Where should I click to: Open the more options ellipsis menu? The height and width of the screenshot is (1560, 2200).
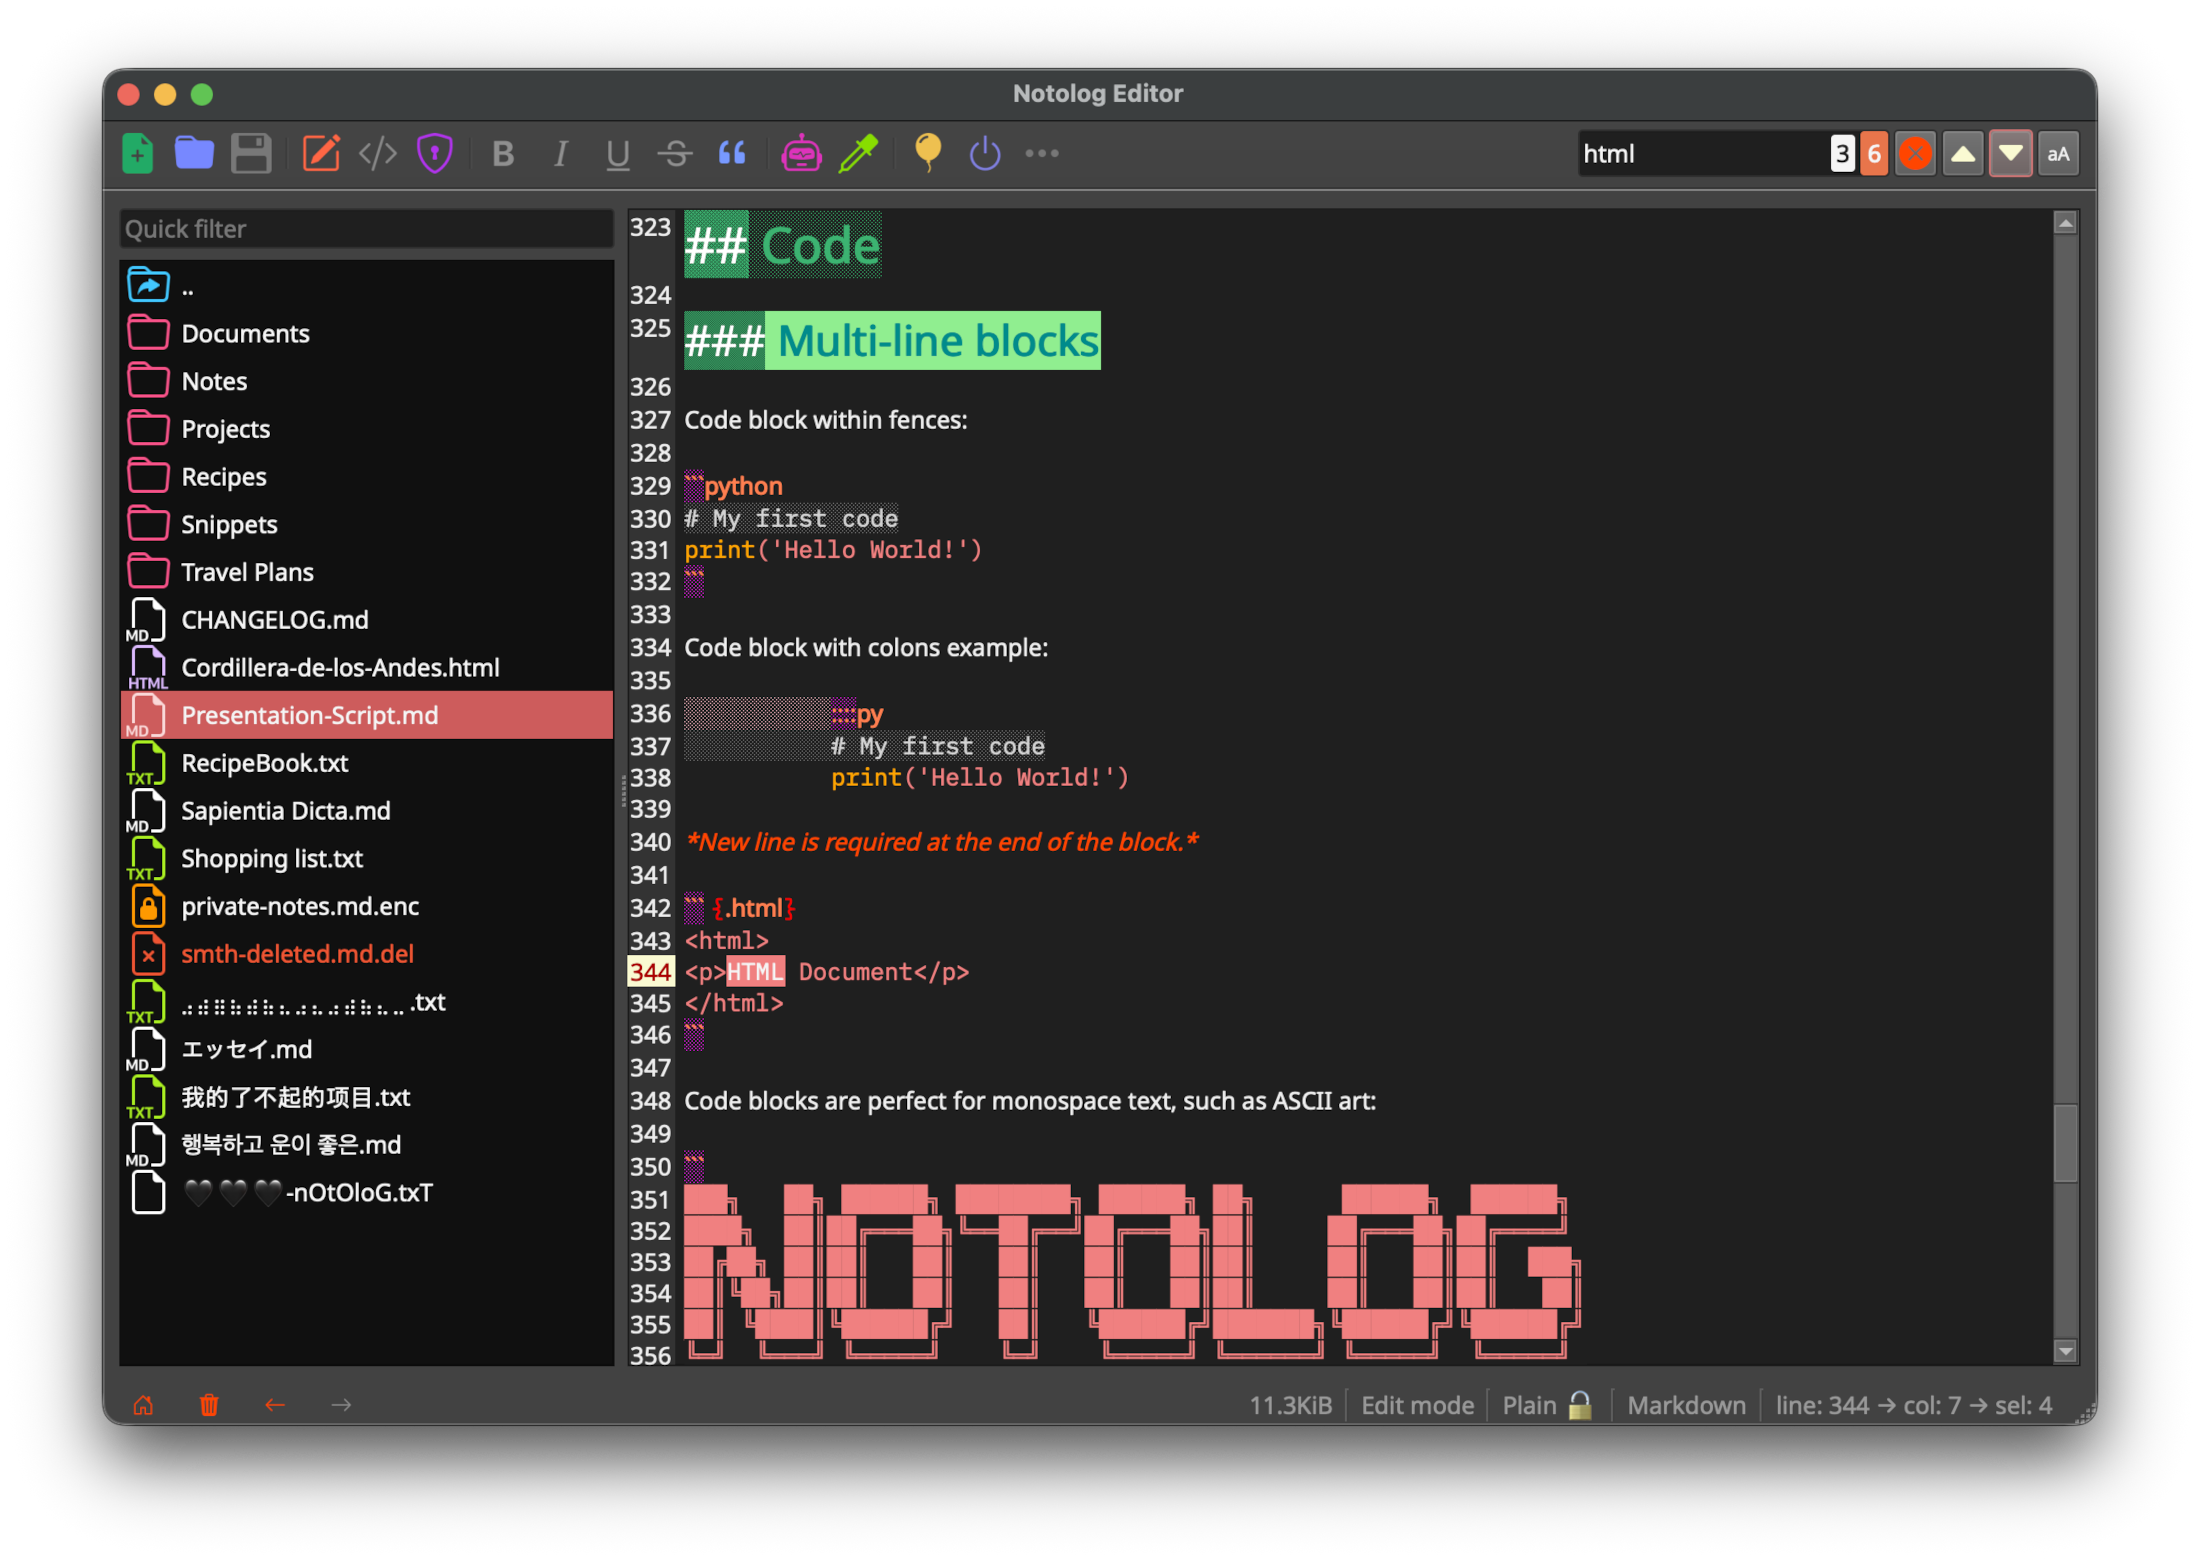(x=1041, y=153)
